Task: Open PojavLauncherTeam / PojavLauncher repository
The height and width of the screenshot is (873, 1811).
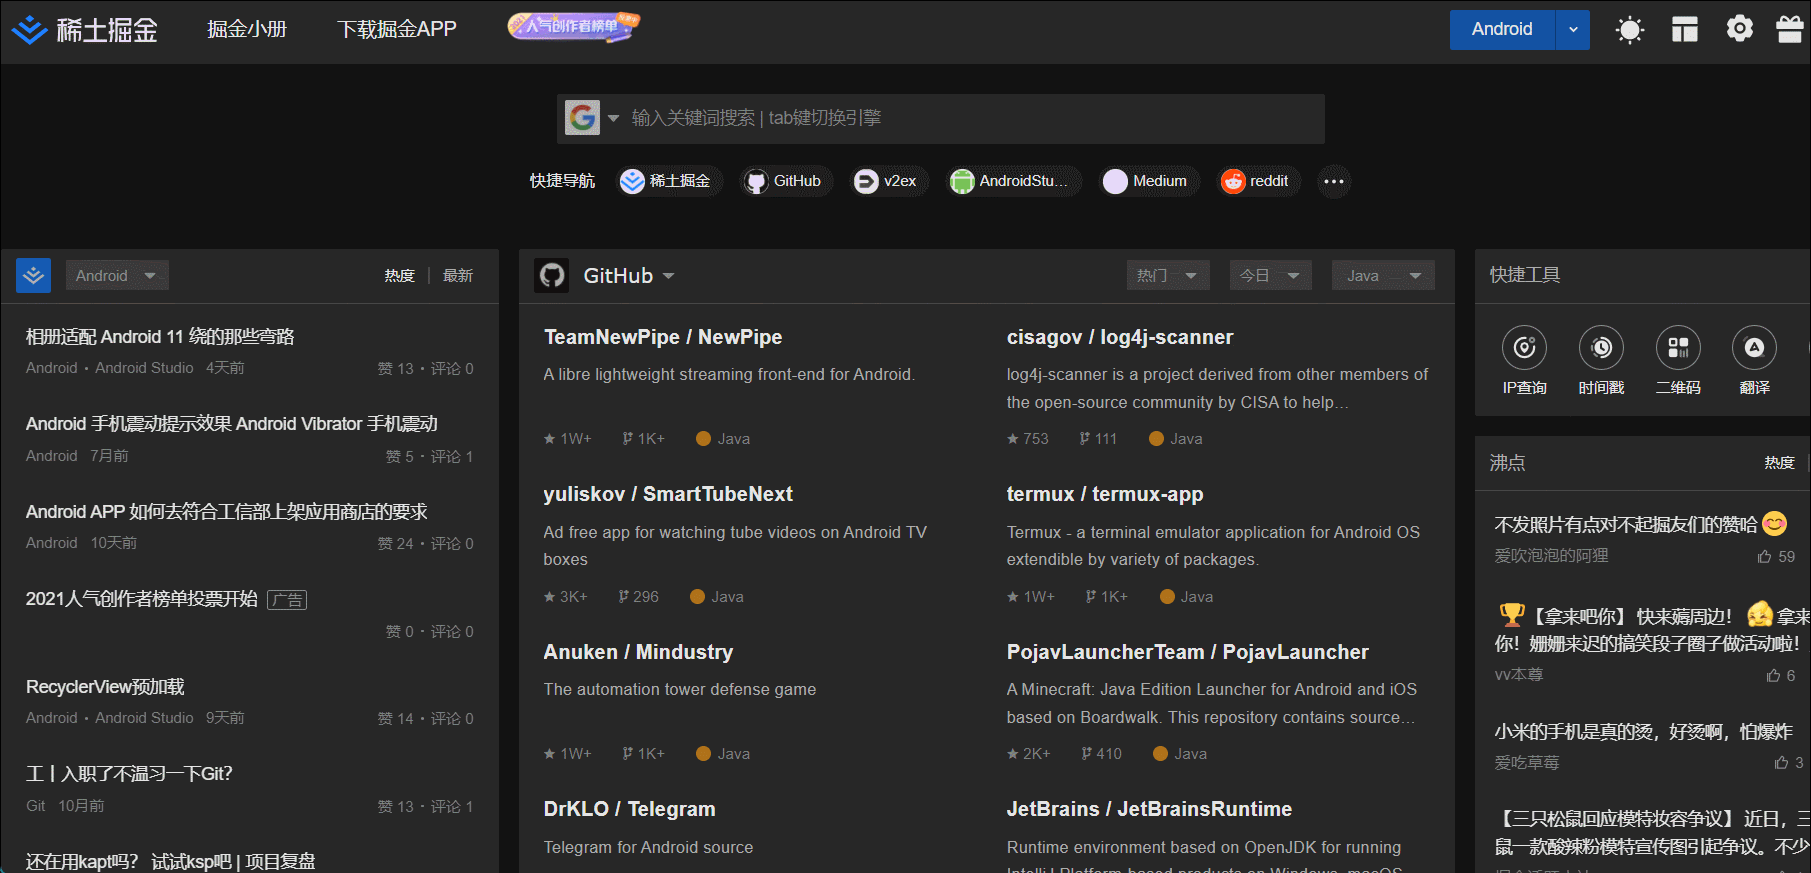Action: pyautogui.click(x=1188, y=652)
